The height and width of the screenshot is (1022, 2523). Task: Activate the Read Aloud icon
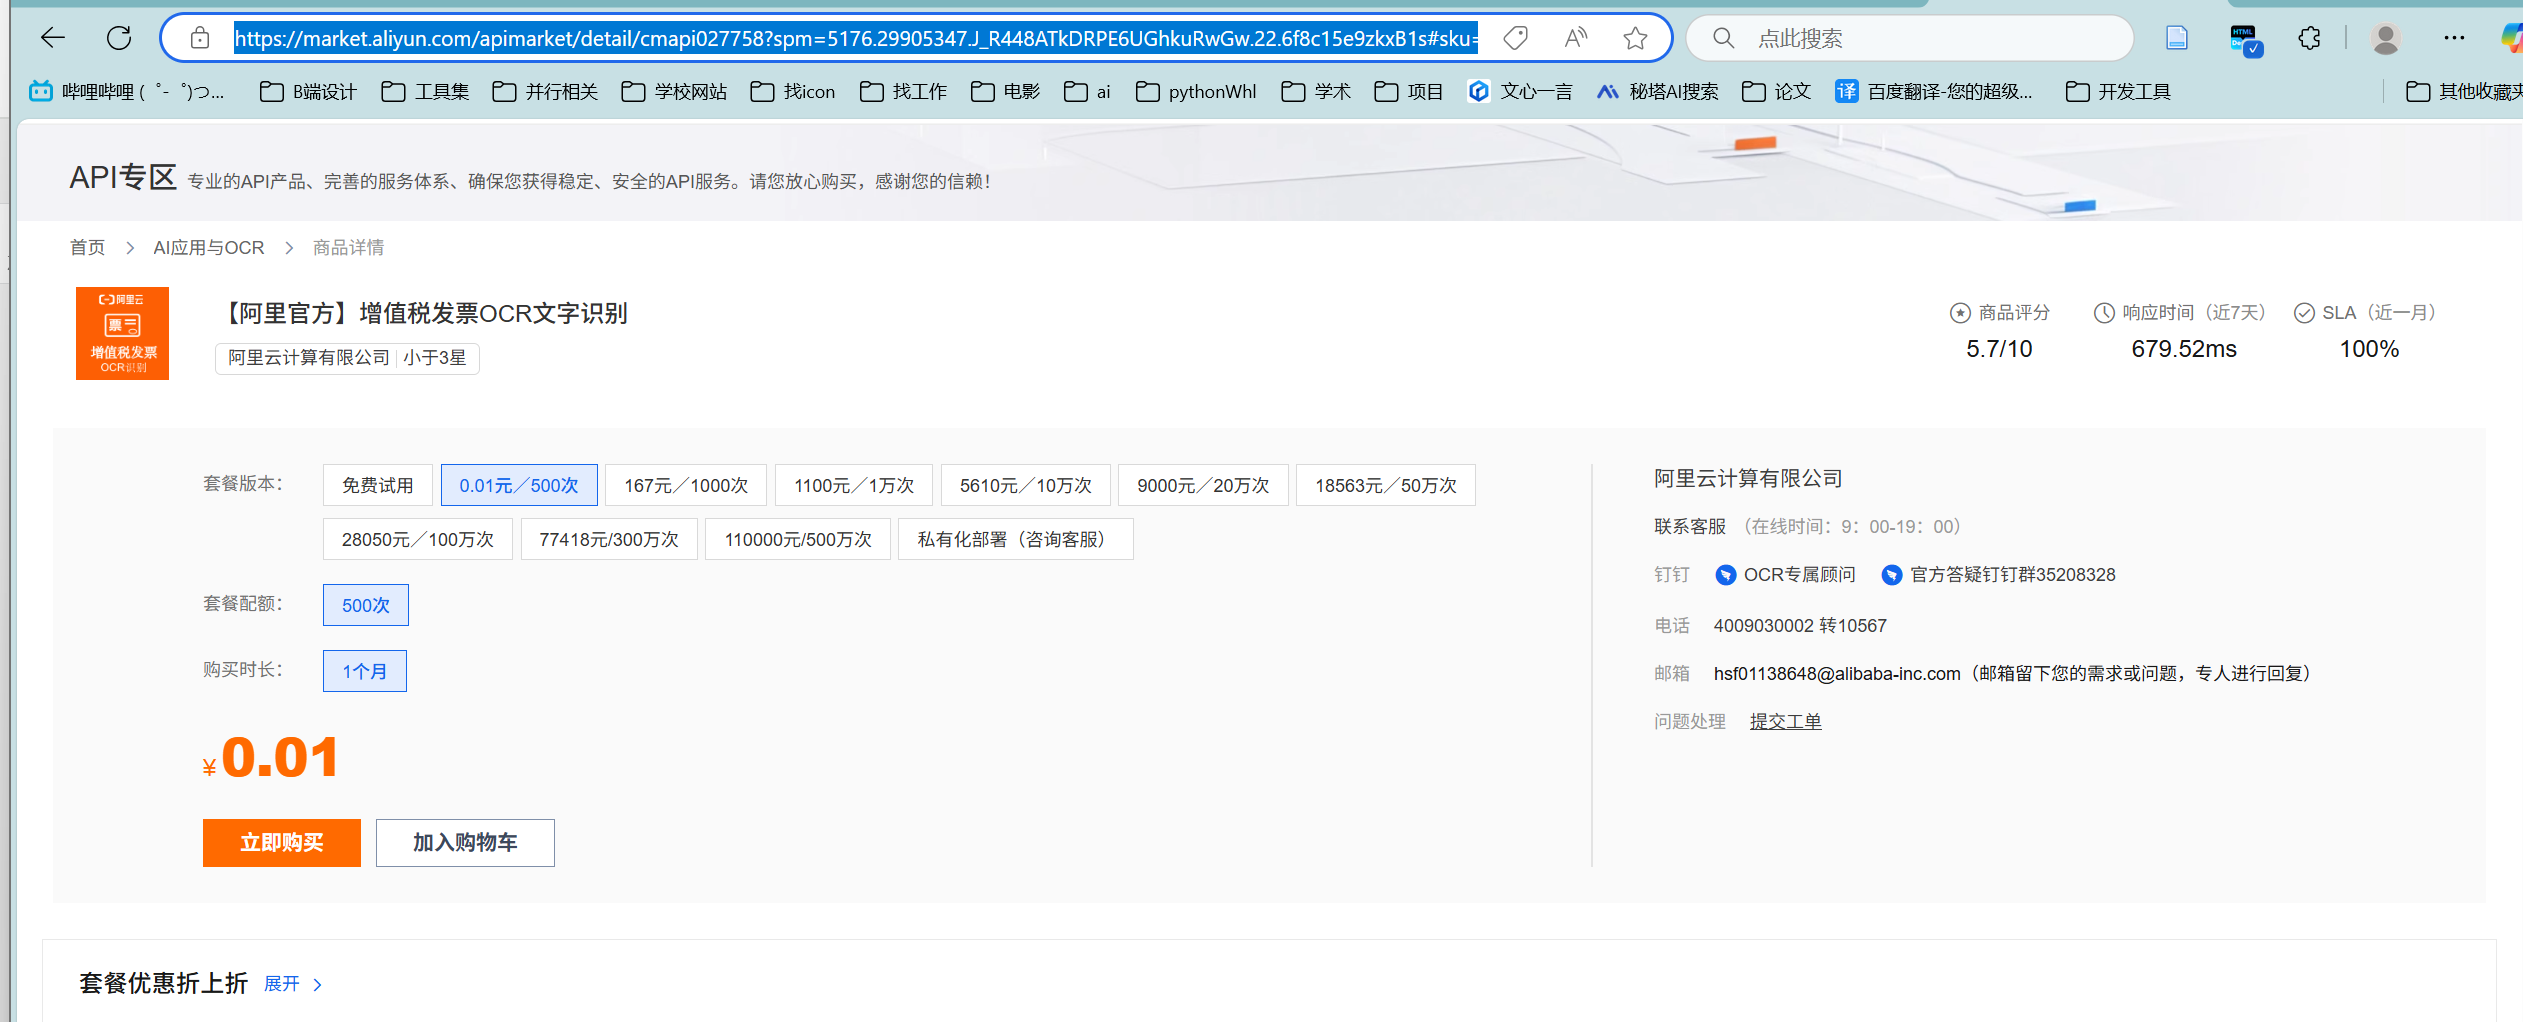[1576, 38]
